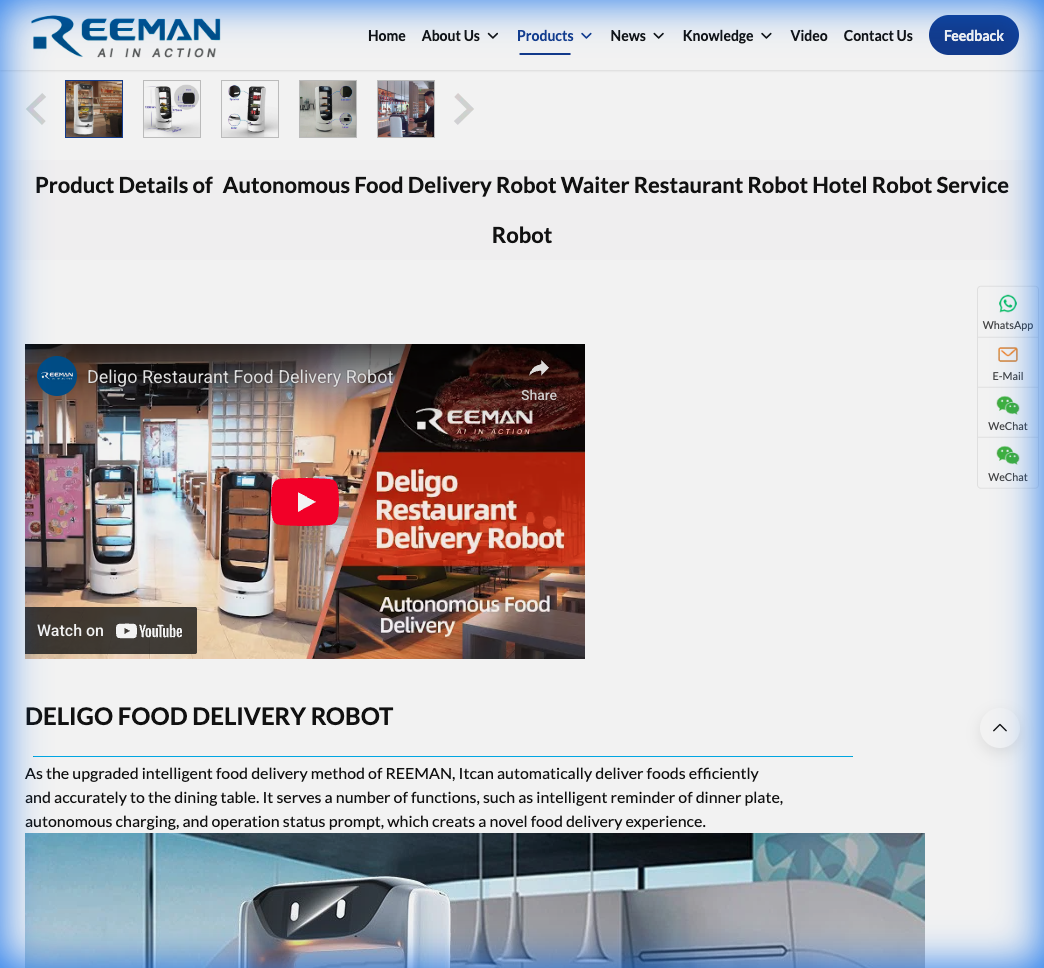Viewport: 1044px width, 968px height.
Task: Open the first WeChat icon
Action: coord(1007,412)
